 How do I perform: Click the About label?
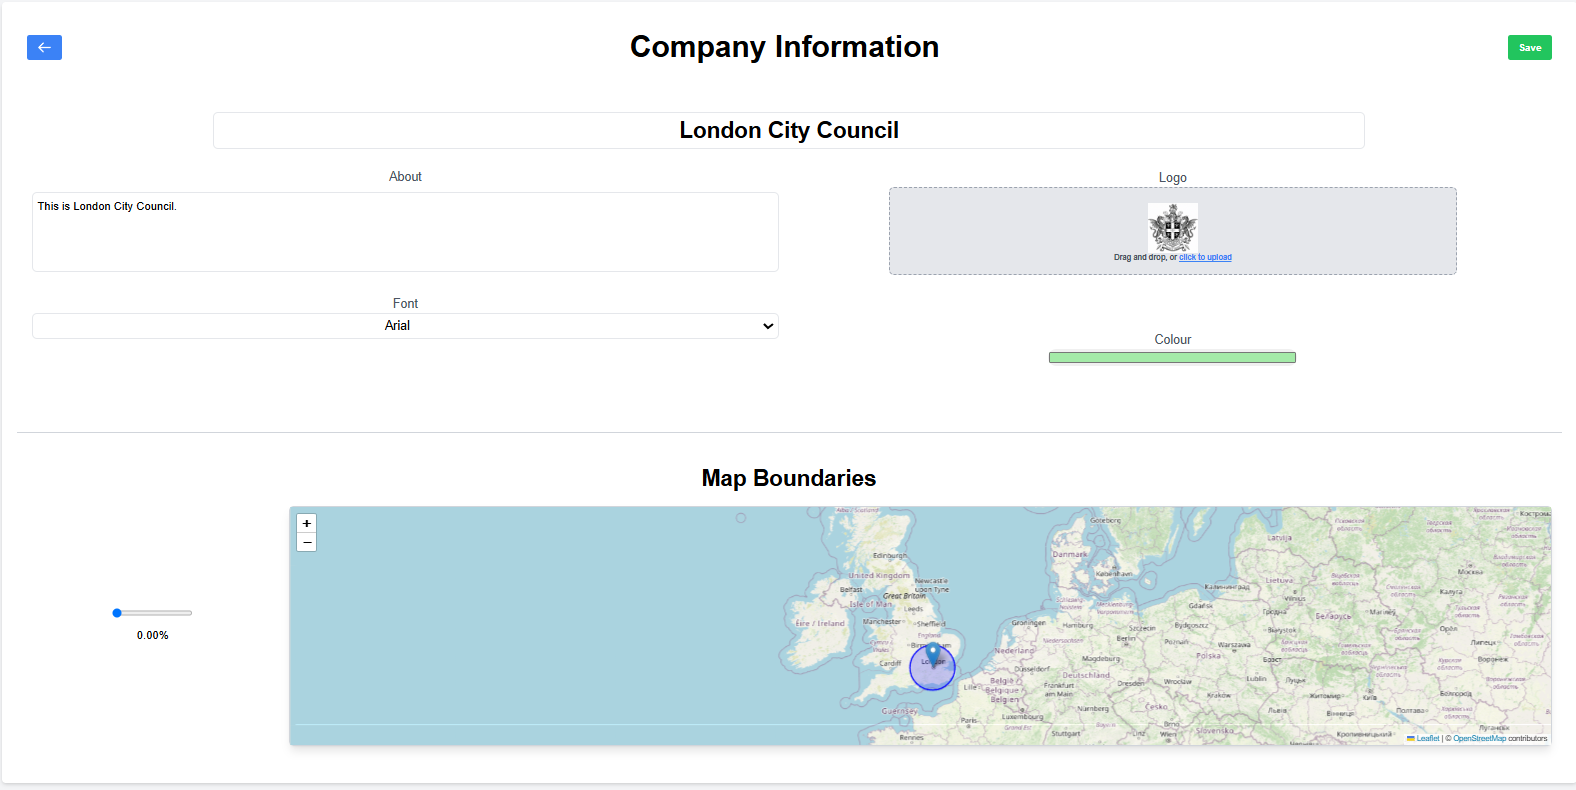tap(405, 176)
